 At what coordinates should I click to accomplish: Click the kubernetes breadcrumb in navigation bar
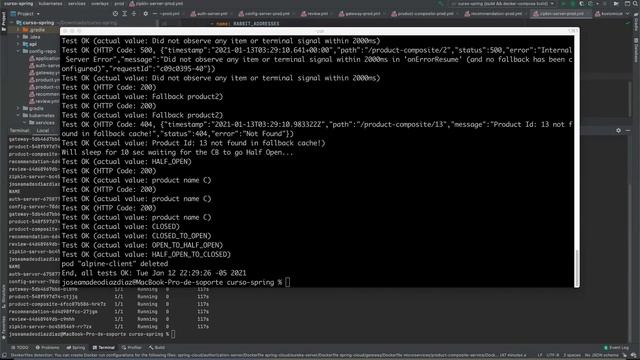click(x=51, y=4)
